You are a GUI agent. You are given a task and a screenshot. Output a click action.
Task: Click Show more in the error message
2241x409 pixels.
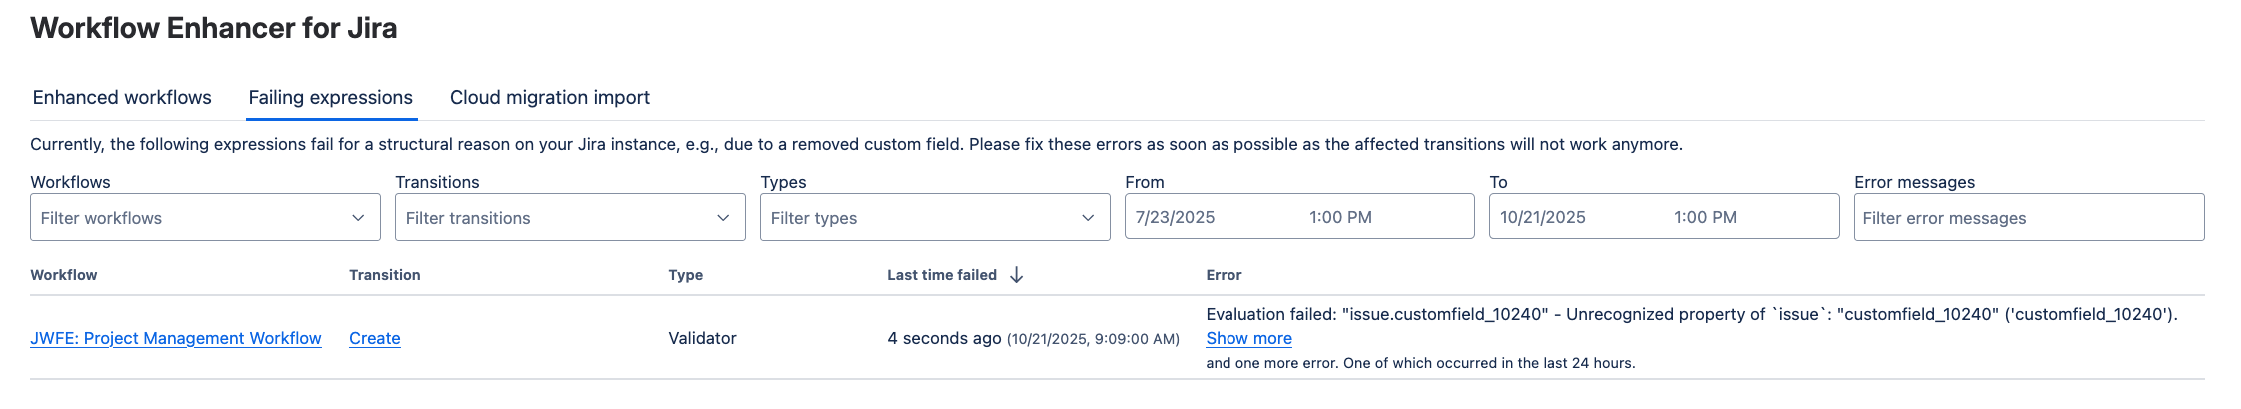[1248, 339]
